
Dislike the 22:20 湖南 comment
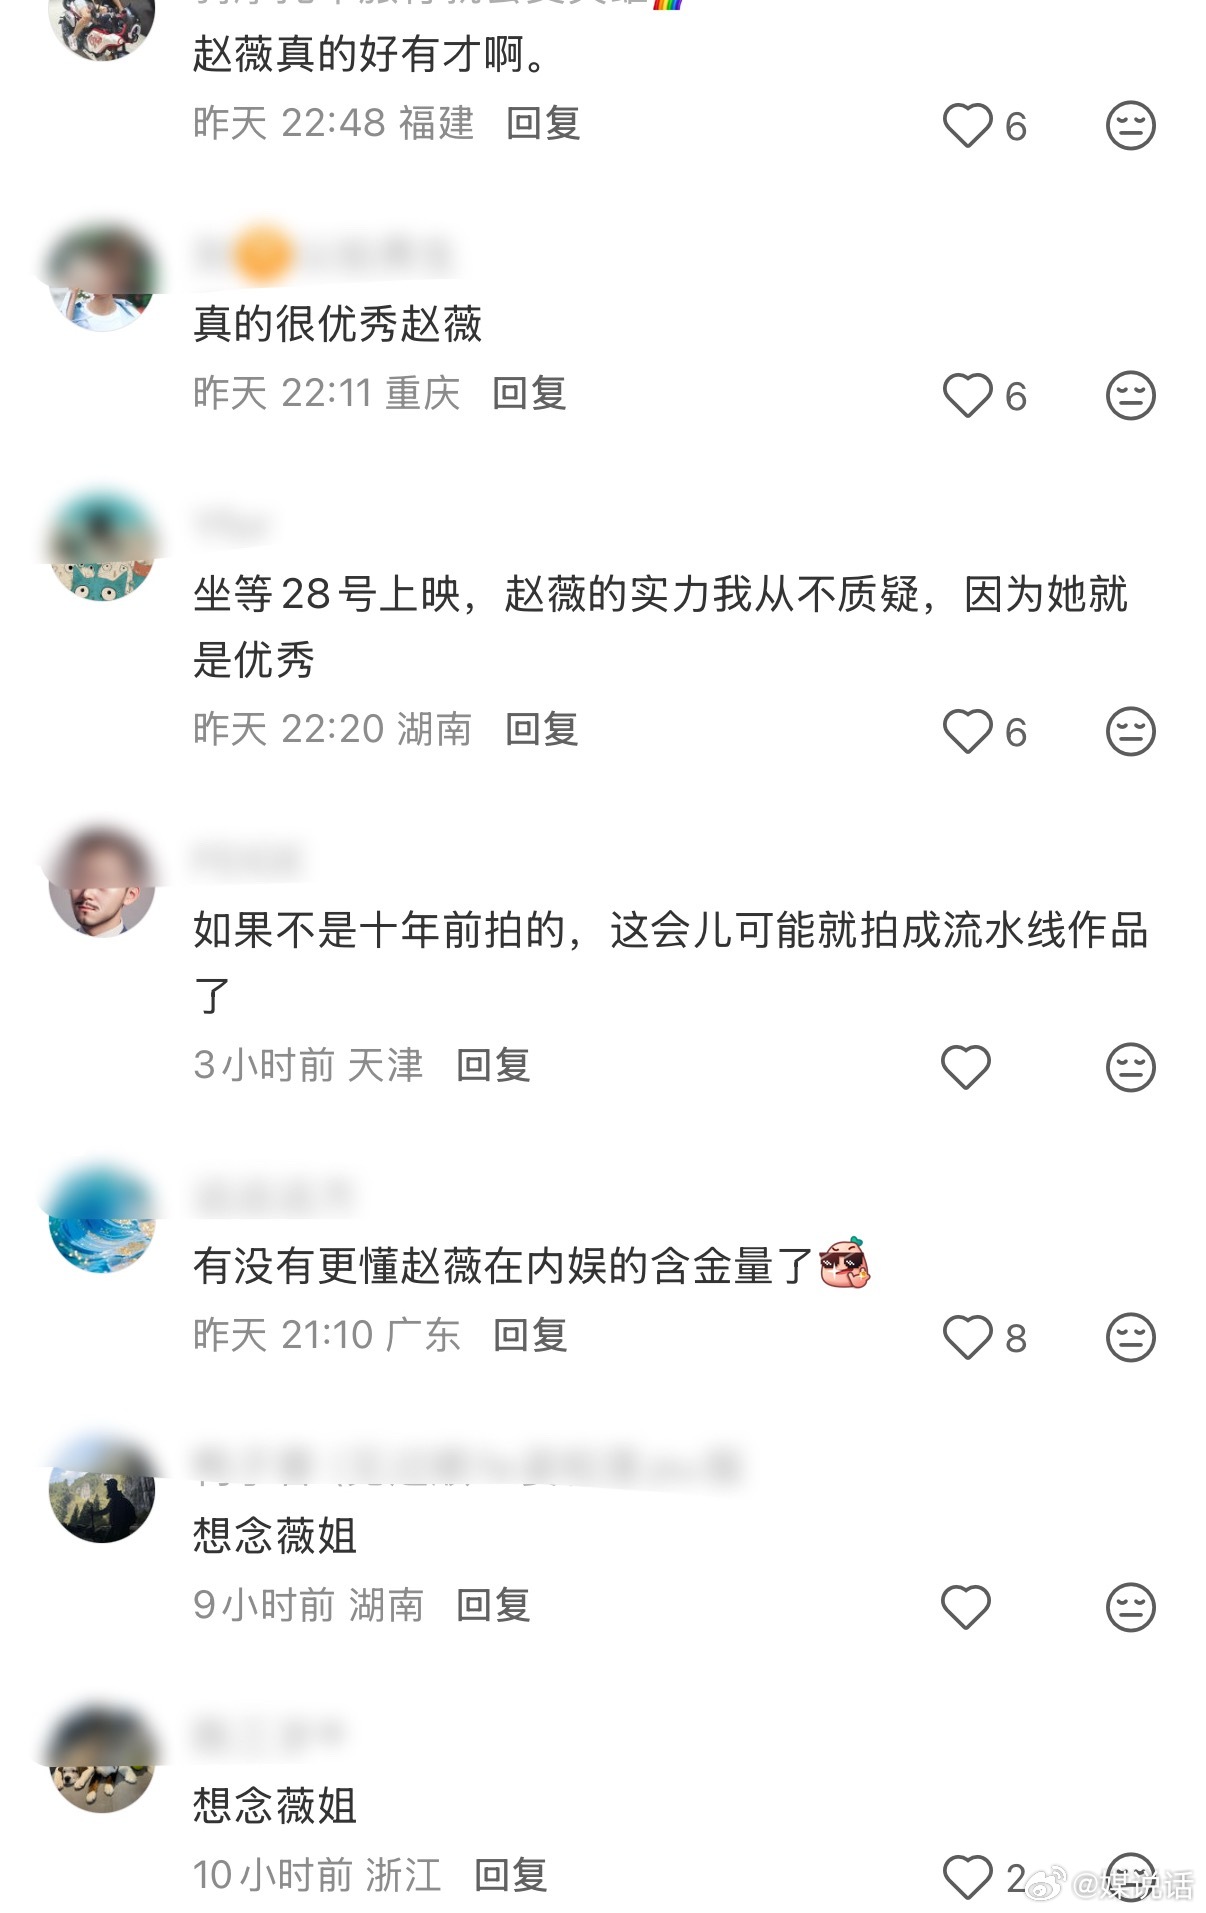(1130, 732)
